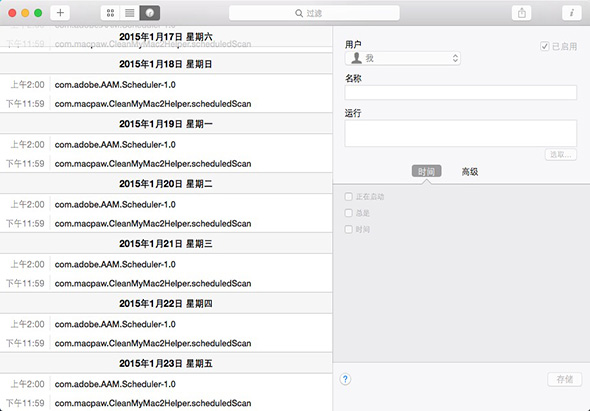Select the 2015年1月23日 星期五 date header
The width and height of the screenshot is (590, 411).
click(x=166, y=363)
